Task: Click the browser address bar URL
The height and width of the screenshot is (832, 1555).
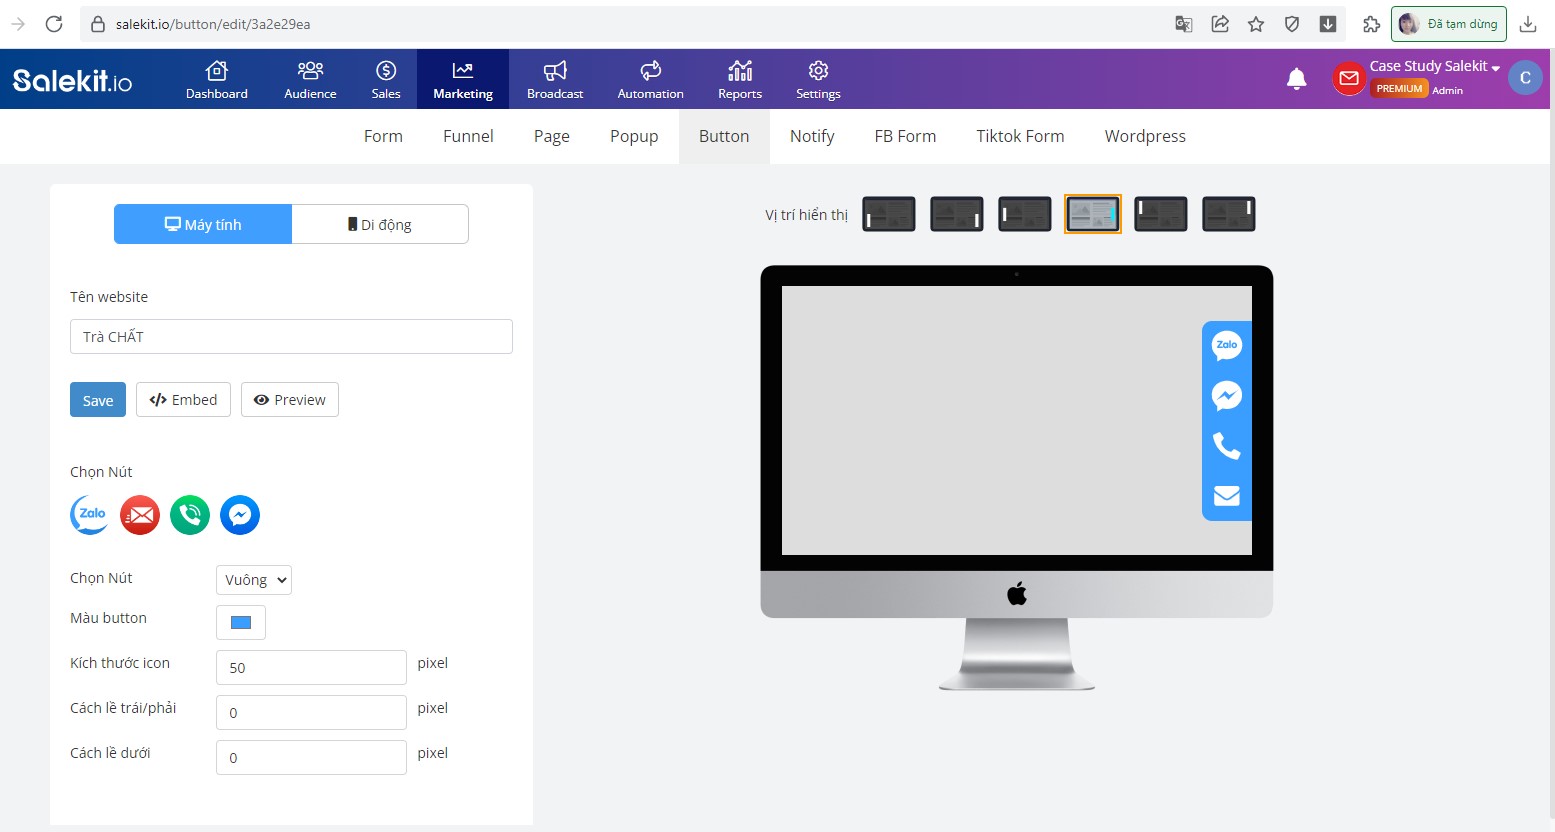Action: 213,24
